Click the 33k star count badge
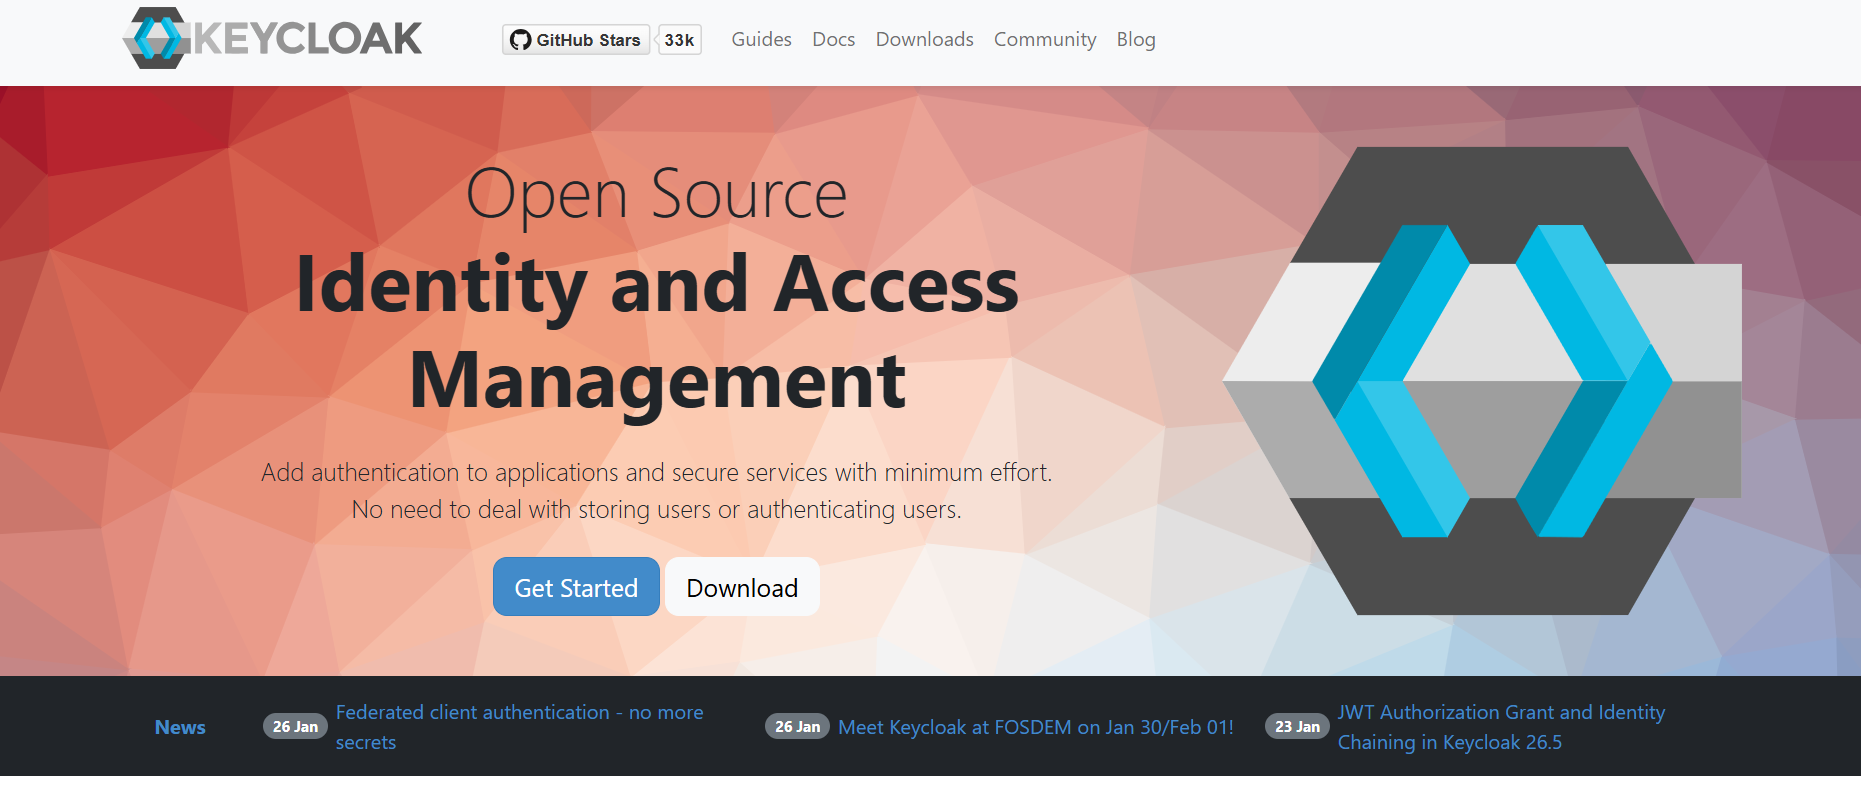The width and height of the screenshot is (1861, 810). 679,40
